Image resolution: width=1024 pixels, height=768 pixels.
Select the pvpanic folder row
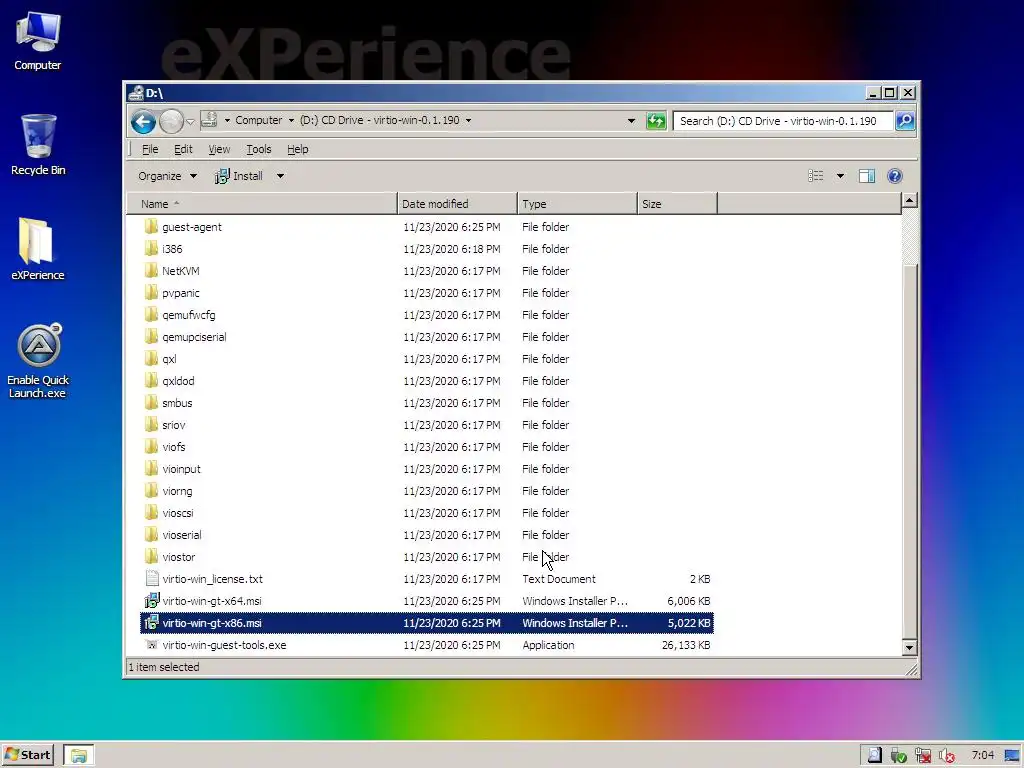pyautogui.click(x=427, y=293)
